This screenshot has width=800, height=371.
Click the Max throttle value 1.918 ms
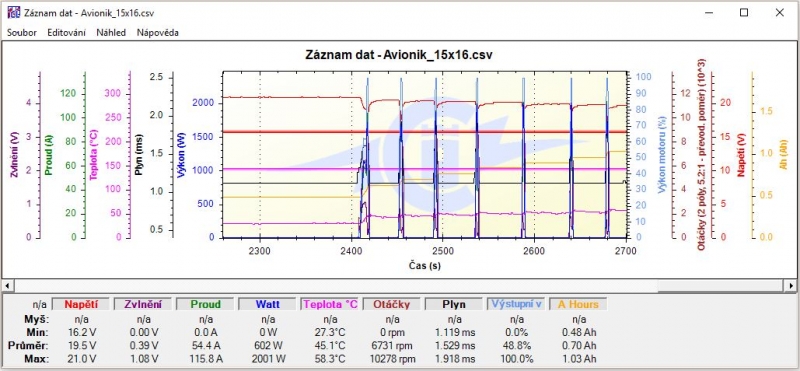pos(454,359)
